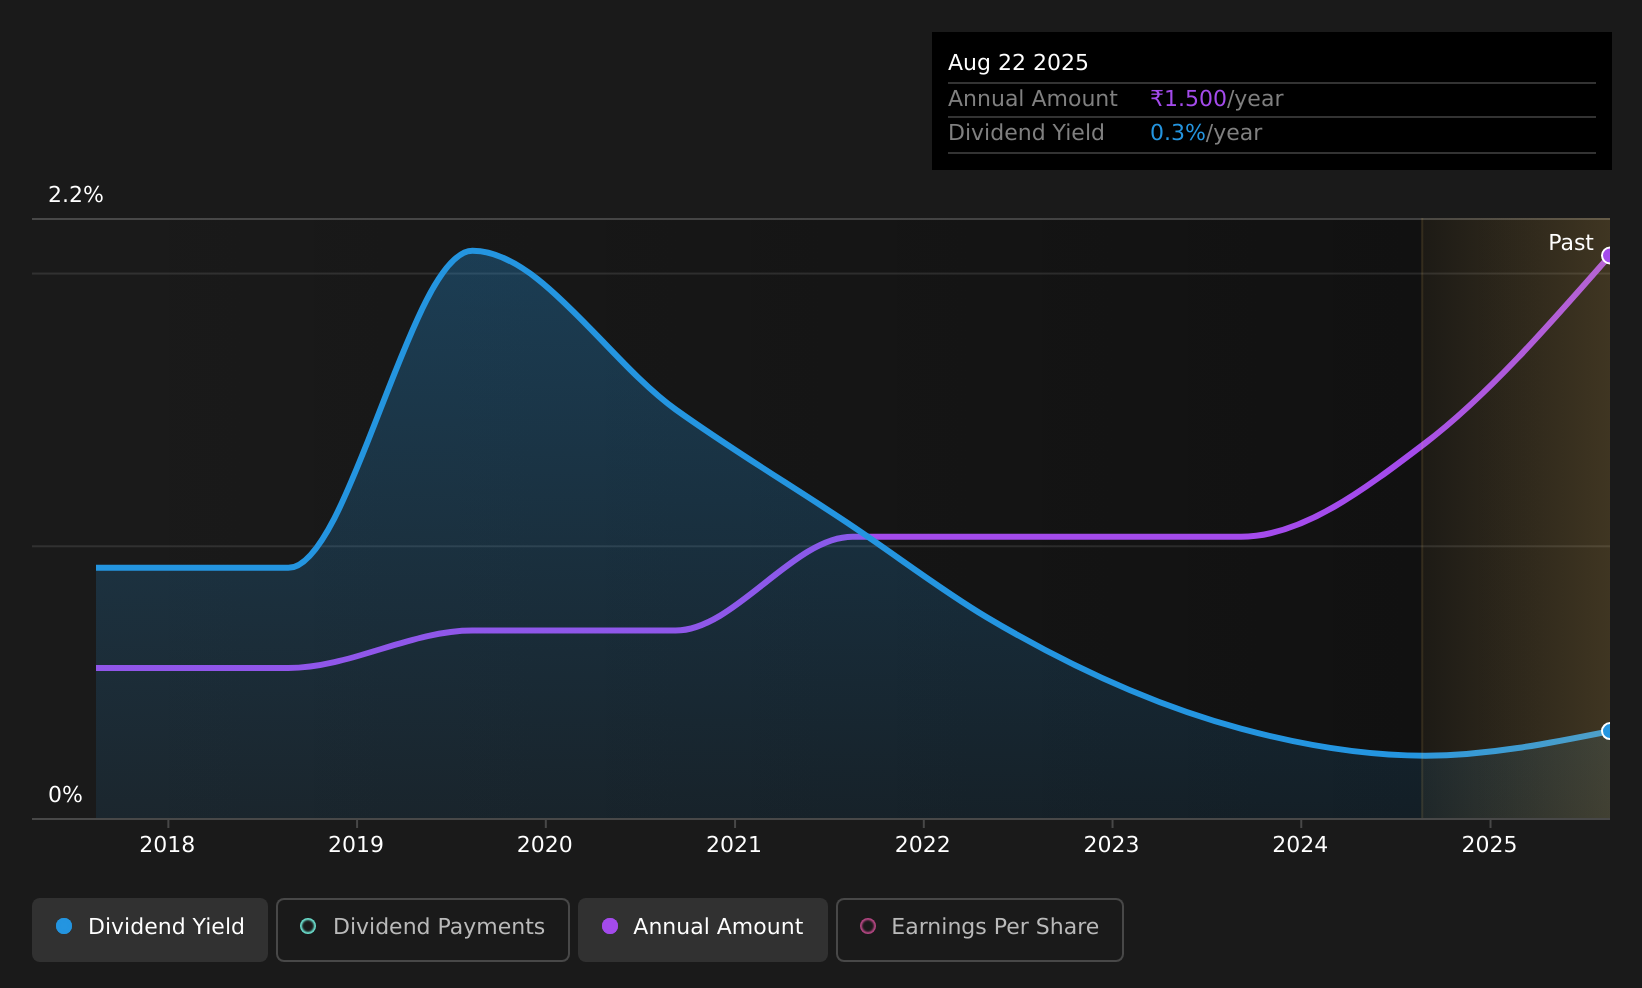Screen dimensions: 1642x988
Task: Click the Past label in shaded region
Action: 1570,243
